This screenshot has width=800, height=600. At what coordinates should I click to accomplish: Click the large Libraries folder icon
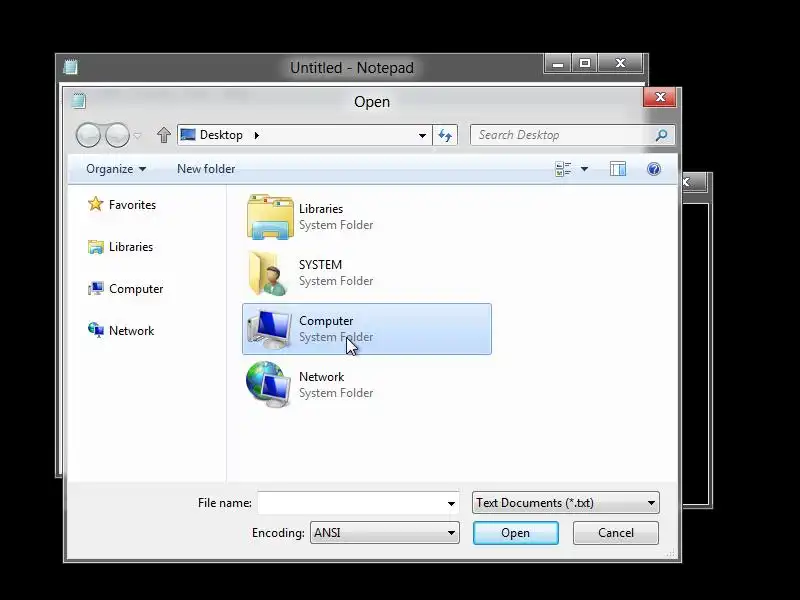pos(270,217)
